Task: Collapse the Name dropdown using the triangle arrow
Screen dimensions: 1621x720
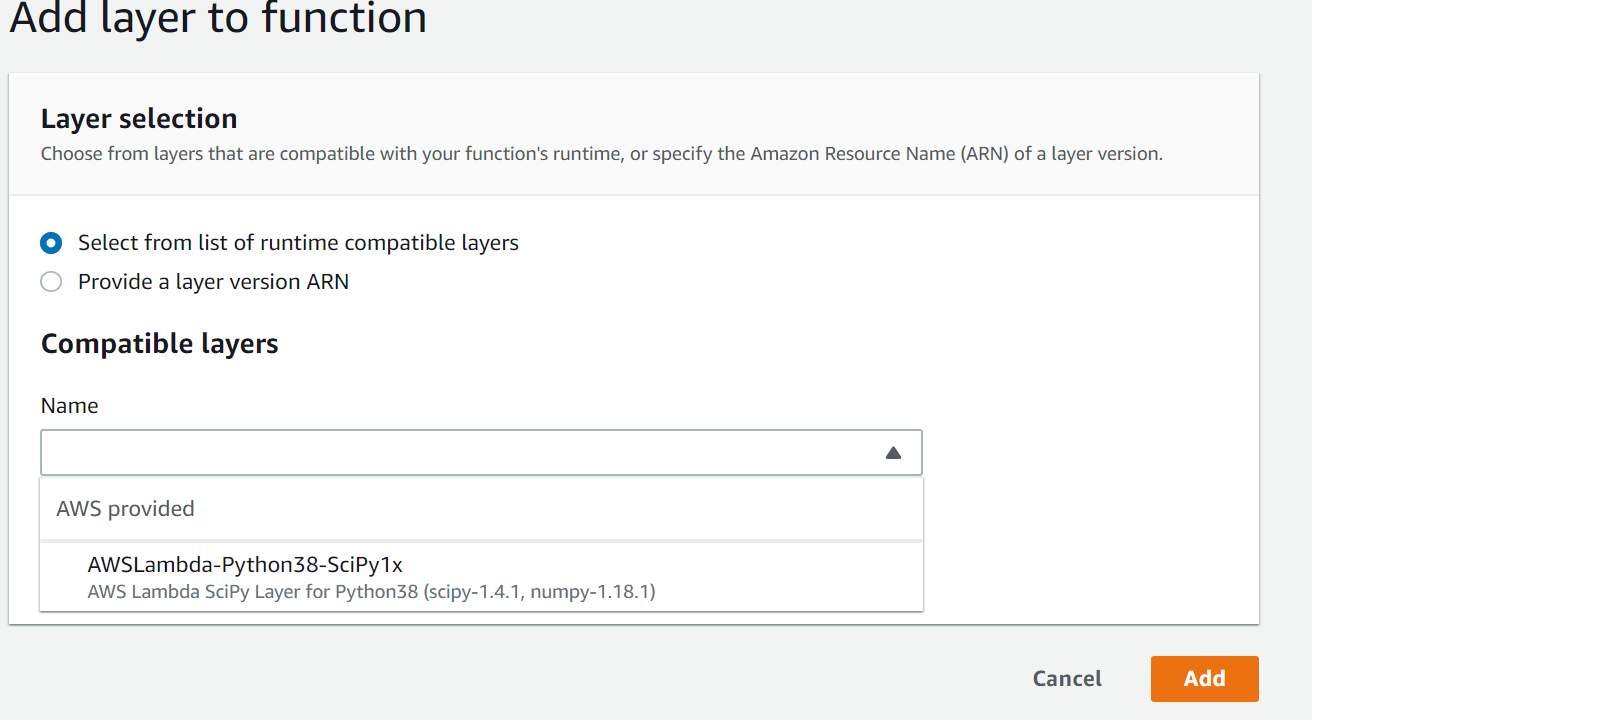Action: pyautogui.click(x=893, y=453)
